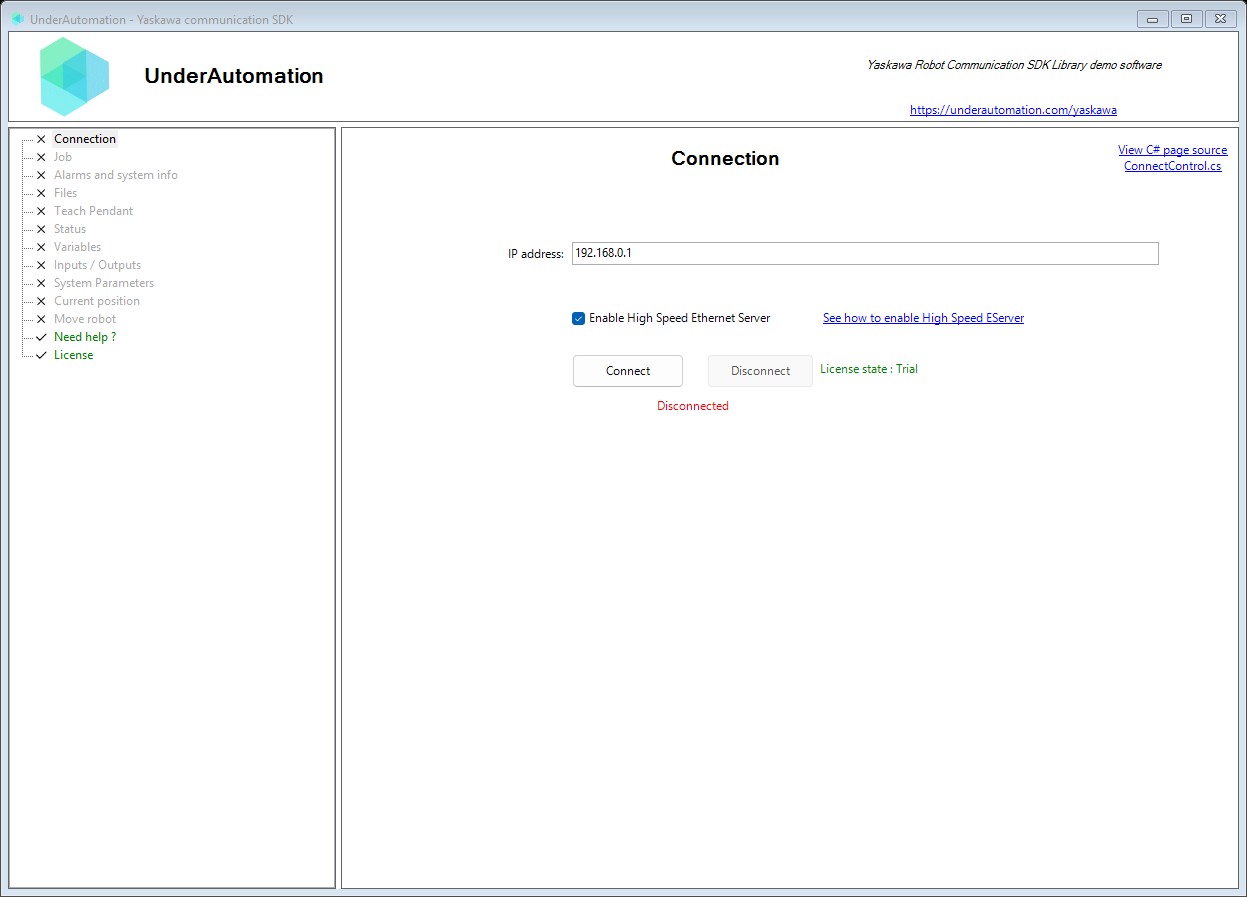Image resolution: width=1247 pixels, height=897 pixels.
Task: Click in the IP address field
Action: [865, 253]
